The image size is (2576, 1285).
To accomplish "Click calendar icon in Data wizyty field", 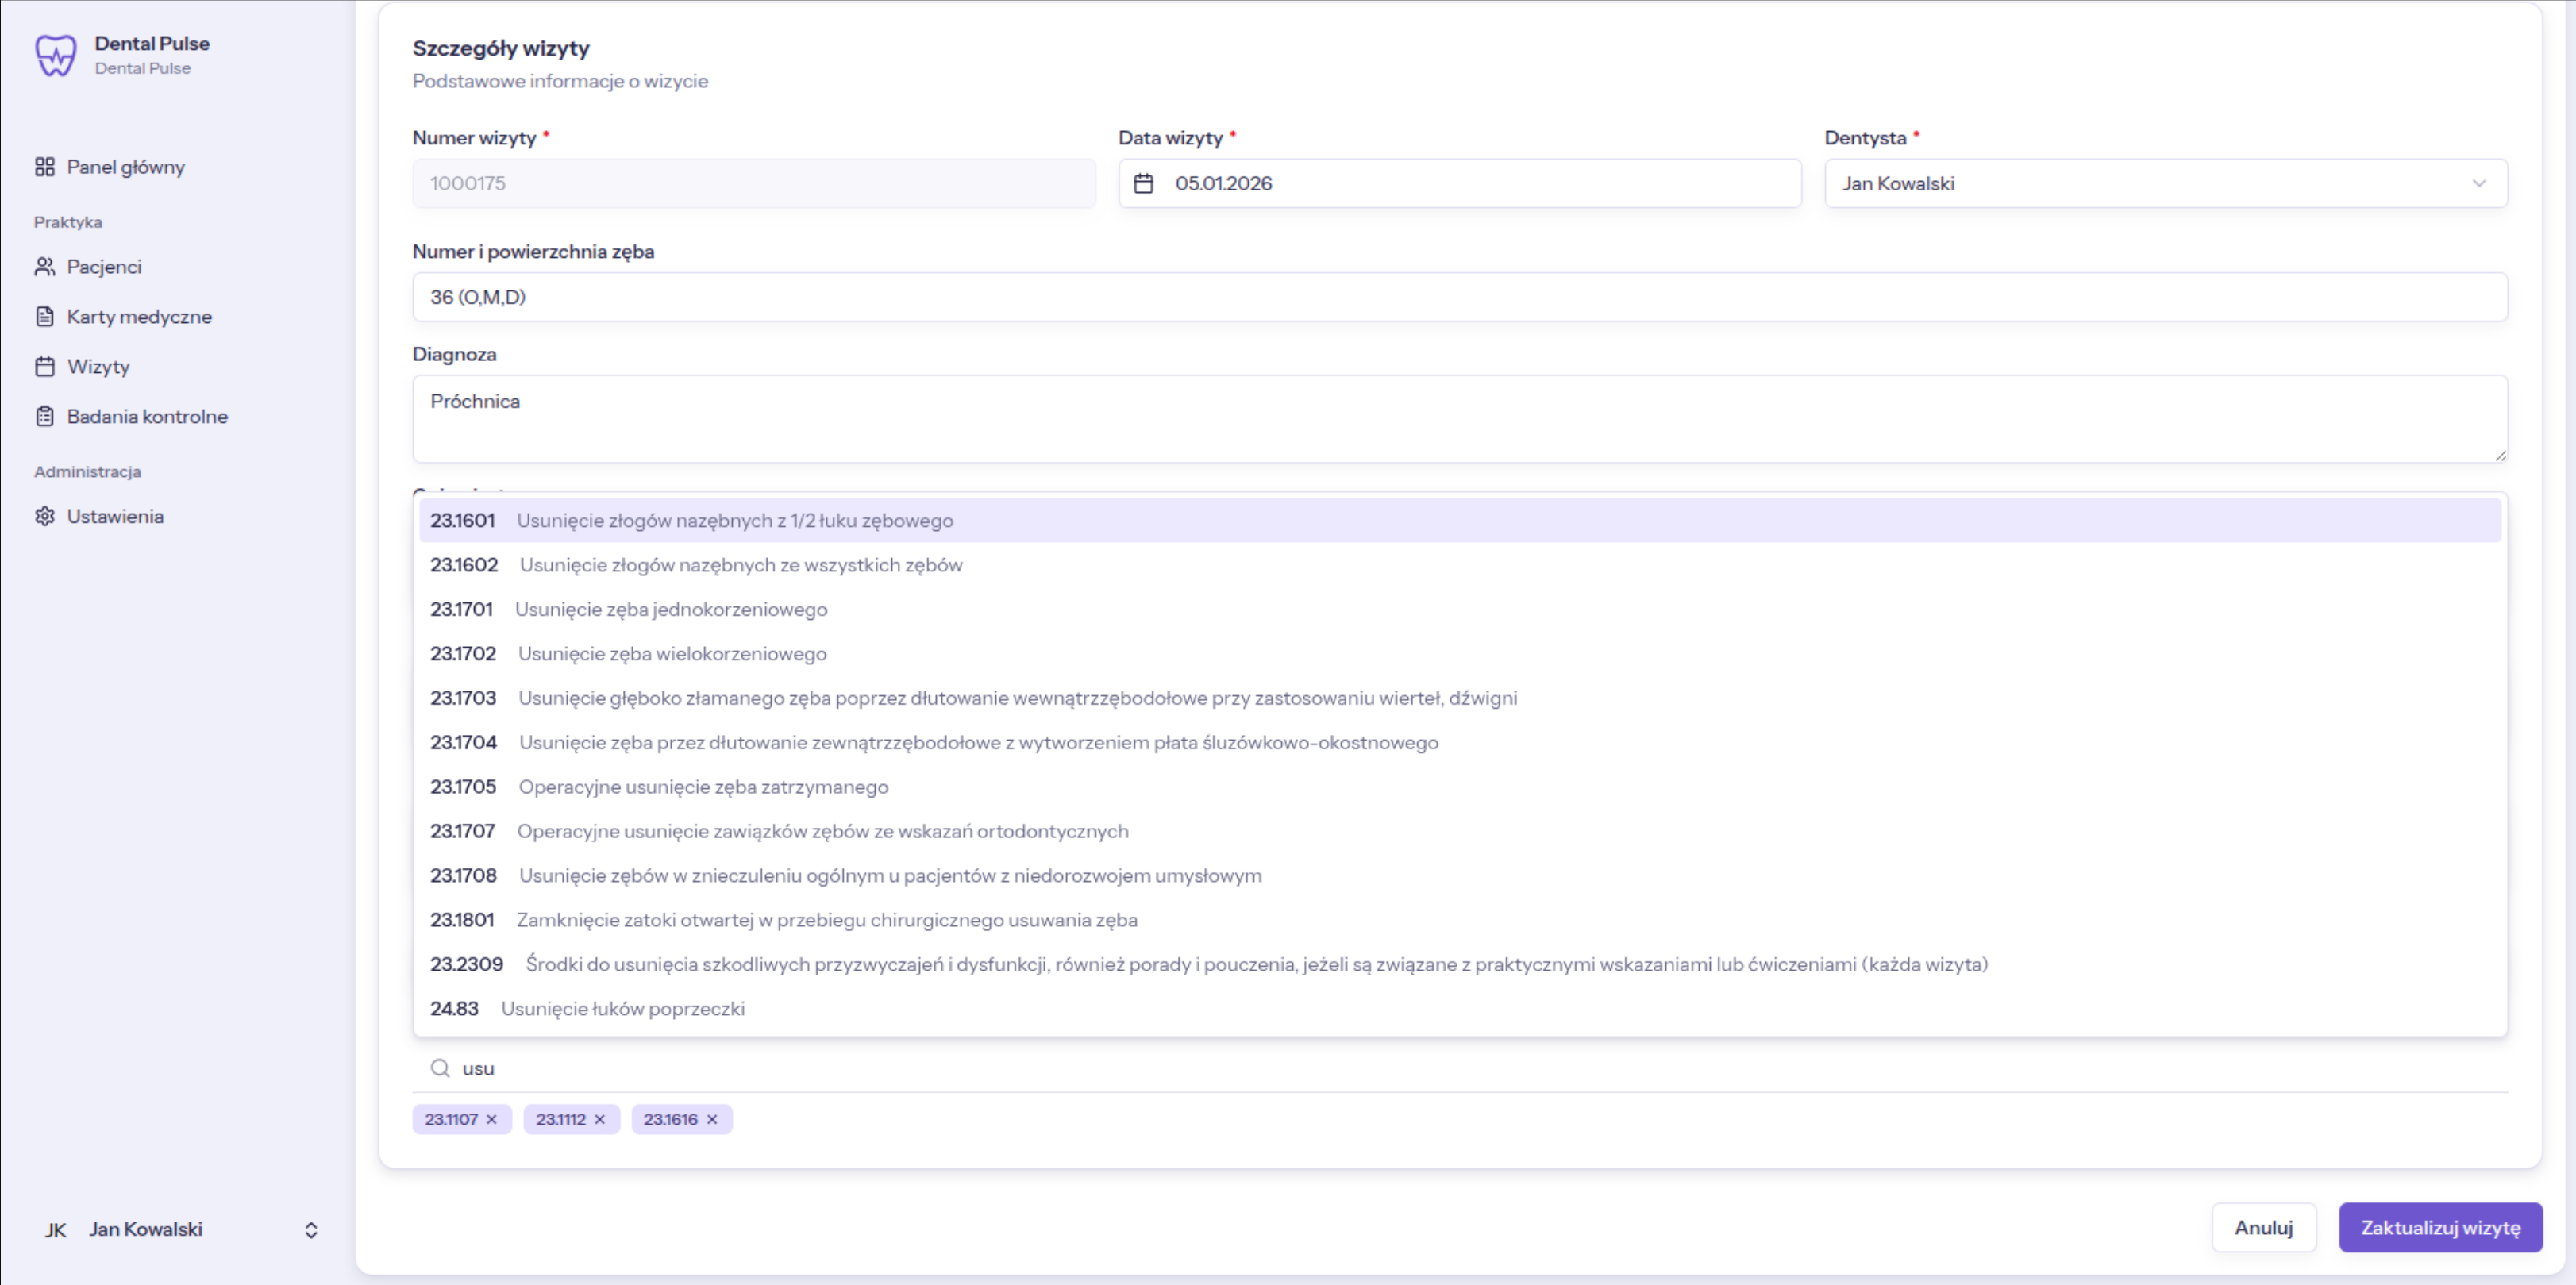I will (1144, 184).
